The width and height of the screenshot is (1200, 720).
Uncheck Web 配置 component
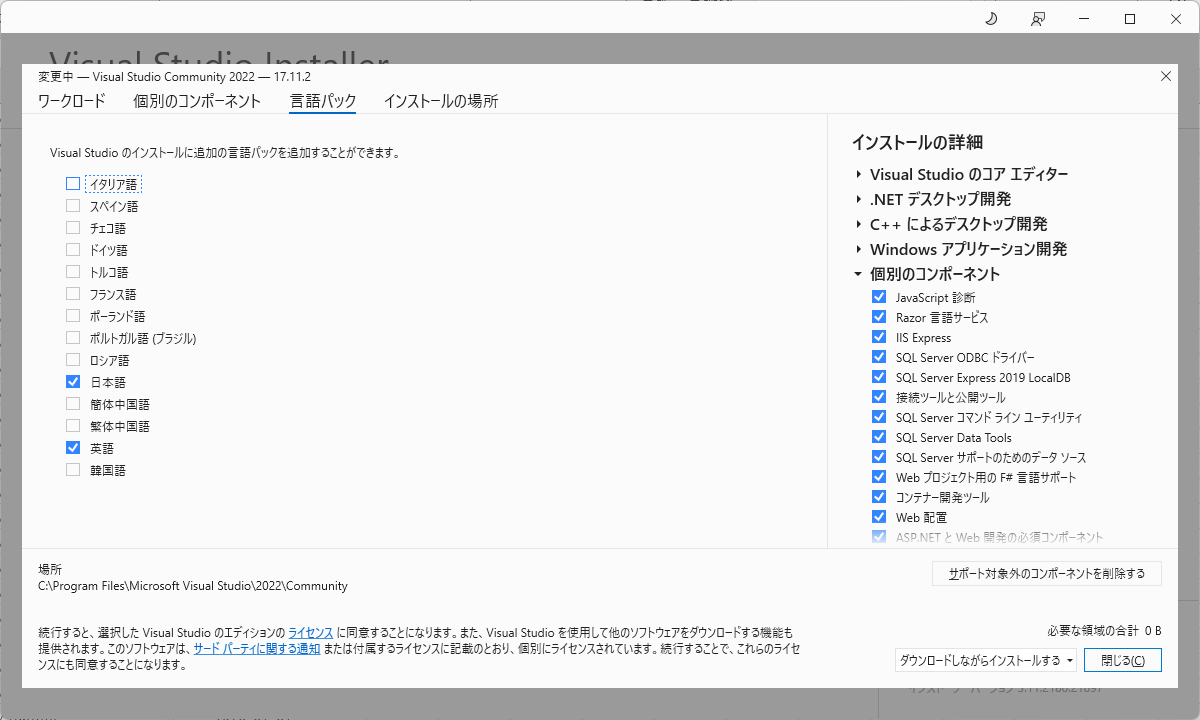pyautogui.click(x=879, y=517)
